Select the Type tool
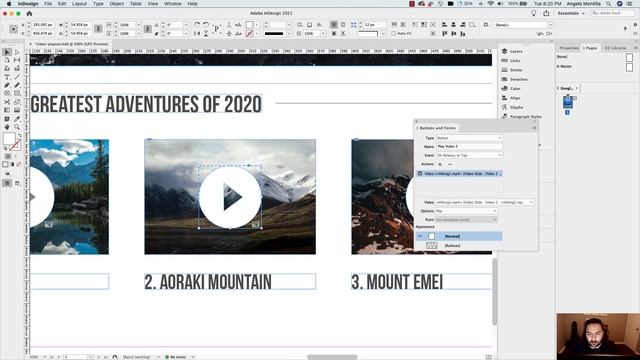Image resolution: width=640 pixels, height=360 pixels. pyautogui.click(x=7, y=77)
